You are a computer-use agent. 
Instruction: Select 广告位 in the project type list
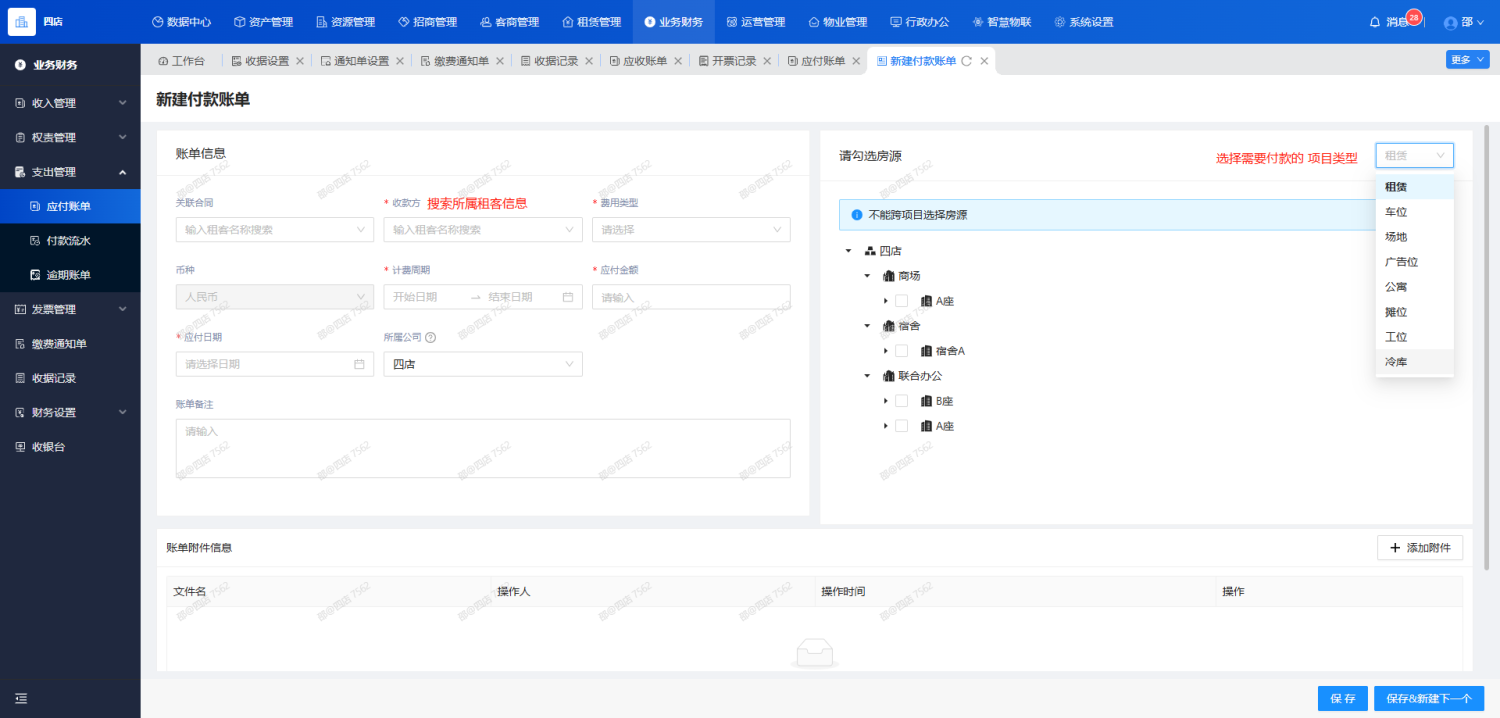(1415, 262)
